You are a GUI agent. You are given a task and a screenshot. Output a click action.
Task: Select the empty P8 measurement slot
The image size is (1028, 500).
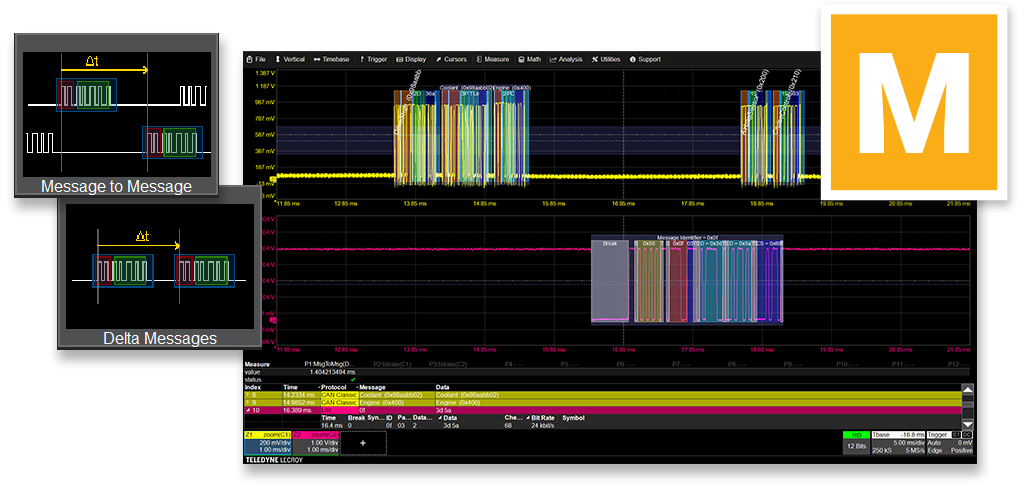[x=738, y=364]
